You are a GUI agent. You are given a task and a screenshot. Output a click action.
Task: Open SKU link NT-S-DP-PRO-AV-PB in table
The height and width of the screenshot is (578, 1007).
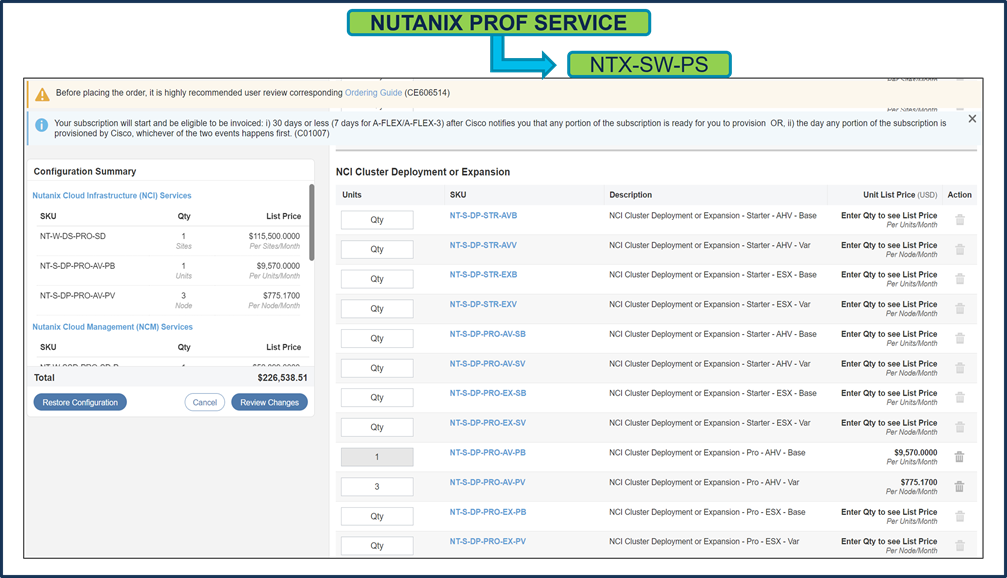(x=487, y=452)
